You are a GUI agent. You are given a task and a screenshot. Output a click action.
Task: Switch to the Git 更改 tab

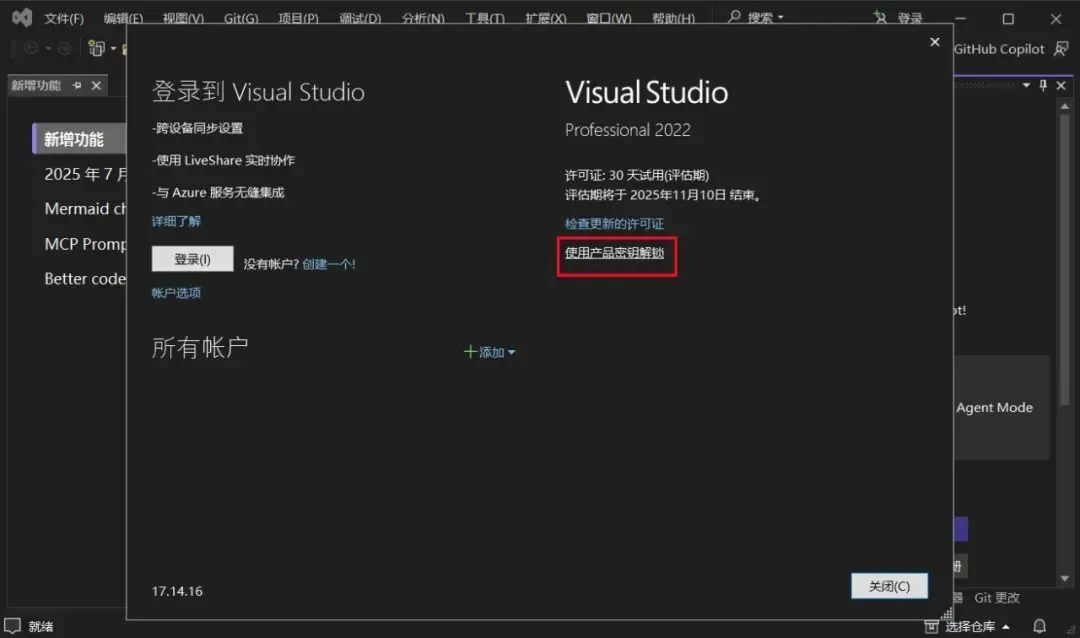(997, 597)
